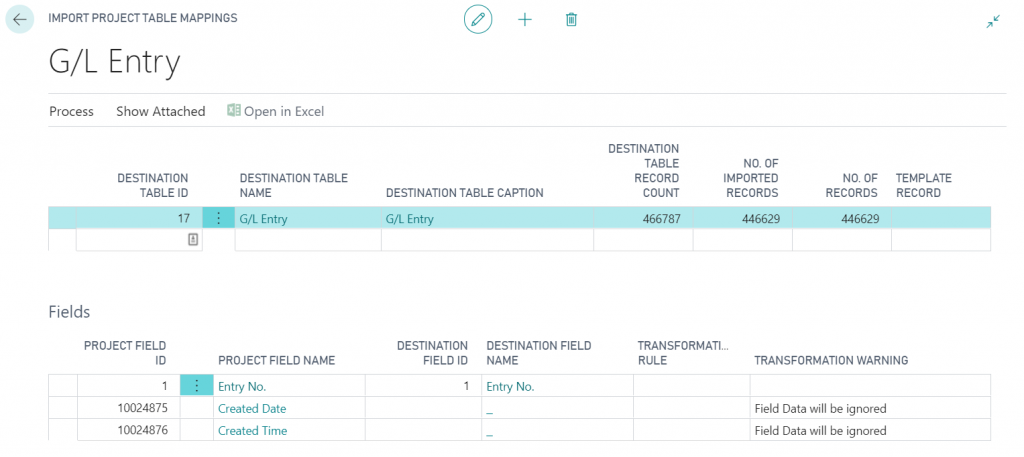Screen dimensions: 1024x457
Task: Click the pencil edit icon
Action: [x=478, y=19]
